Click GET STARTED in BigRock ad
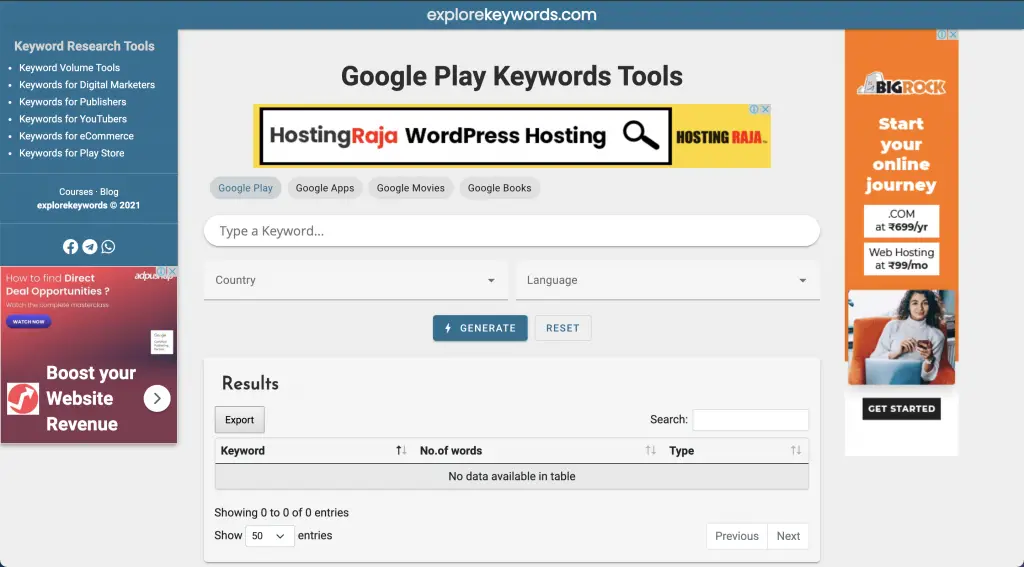The image size is (1024, 567). click(901, 408)
